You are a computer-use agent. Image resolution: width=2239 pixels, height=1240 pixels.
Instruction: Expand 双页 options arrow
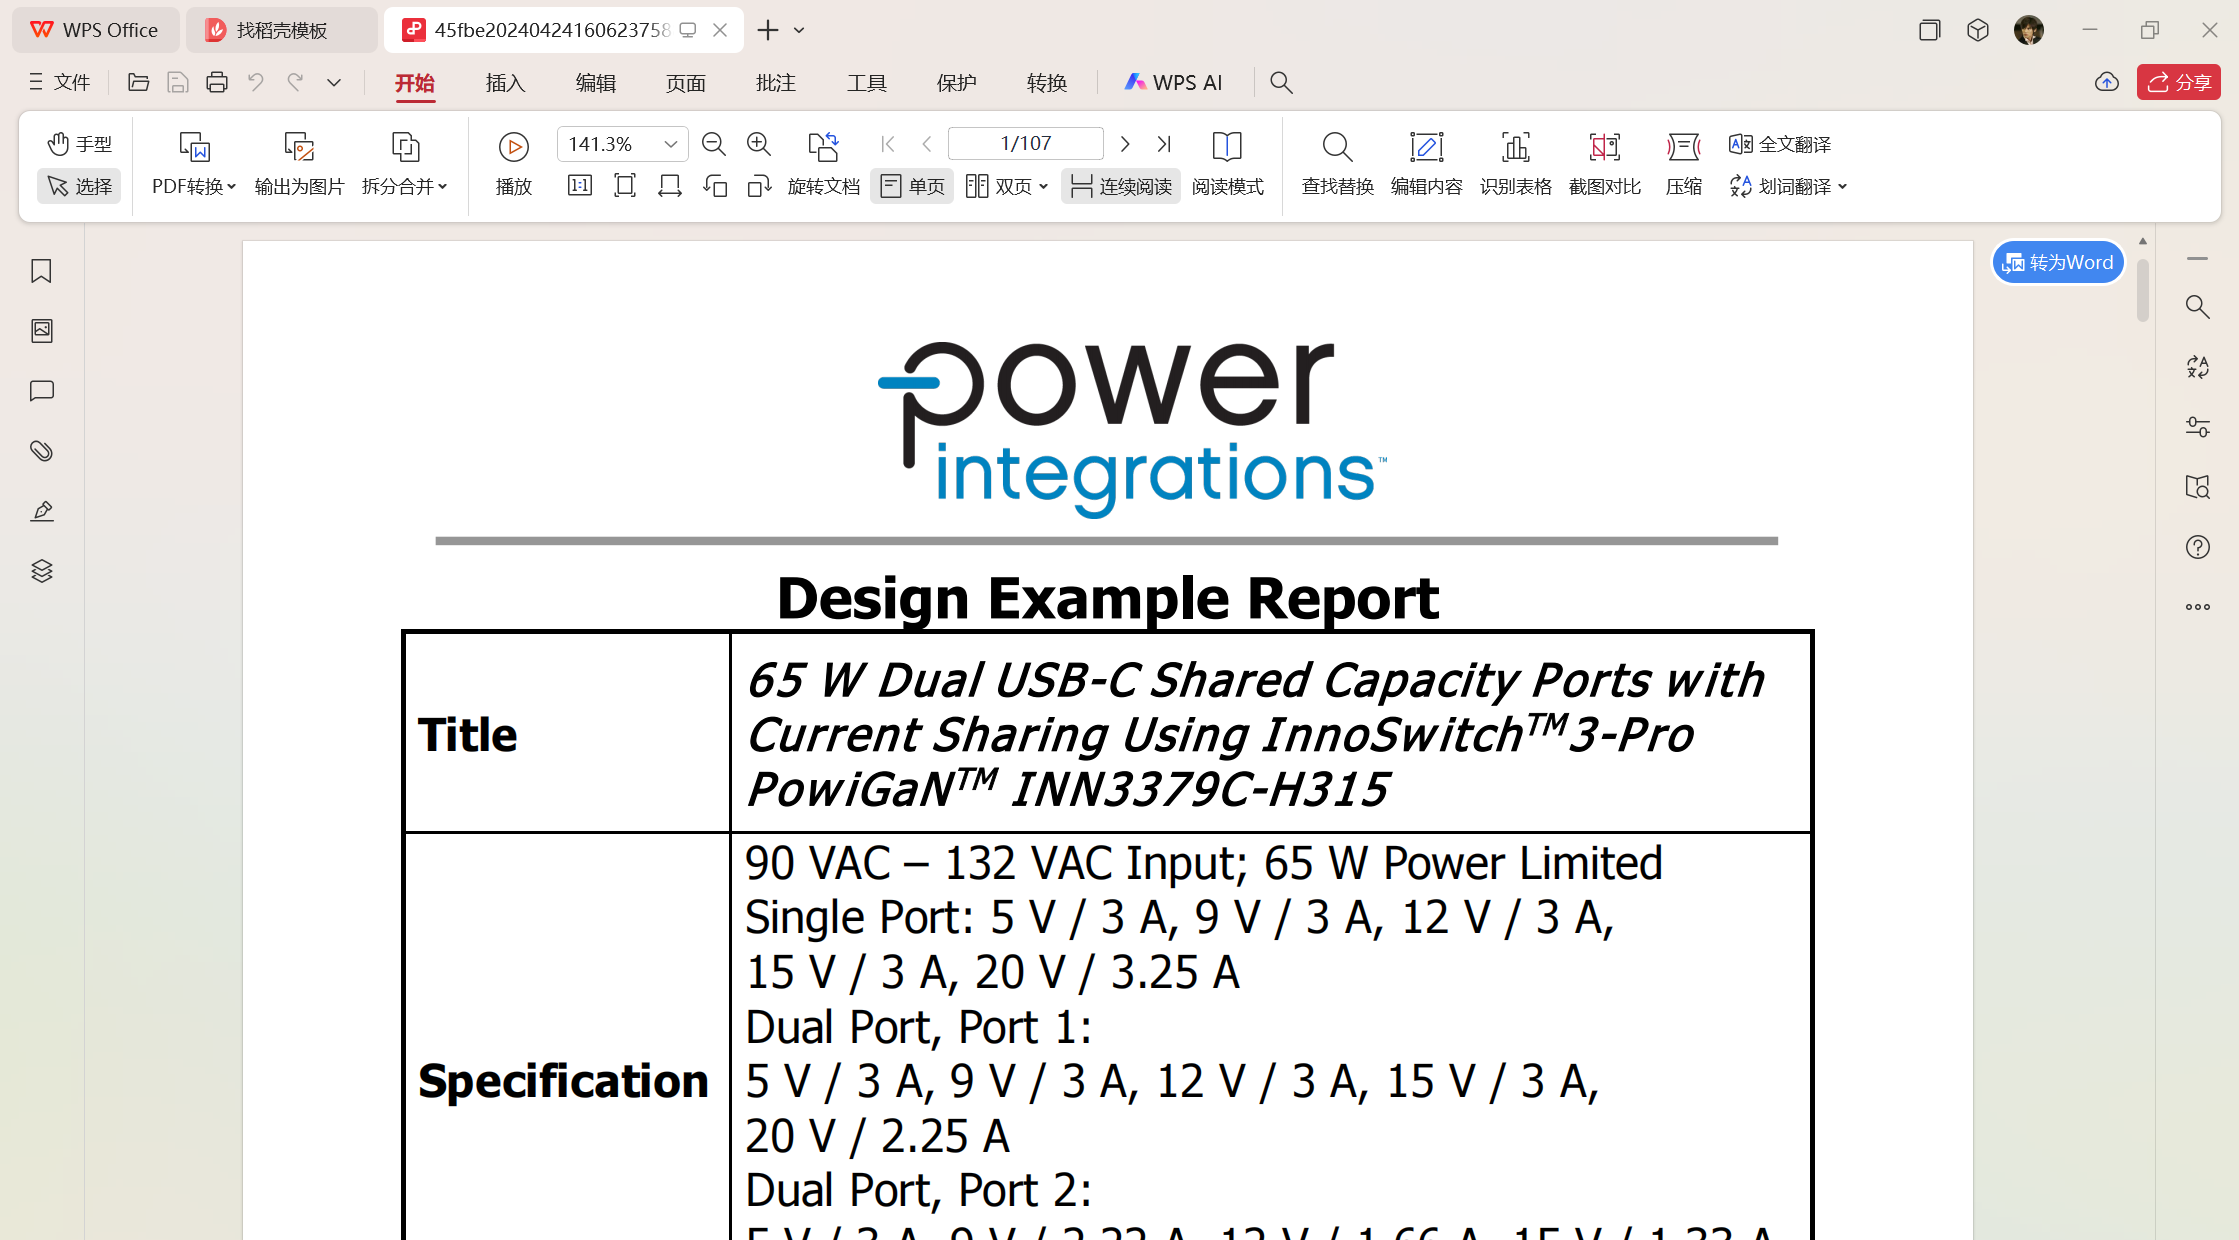point(1043,187)
